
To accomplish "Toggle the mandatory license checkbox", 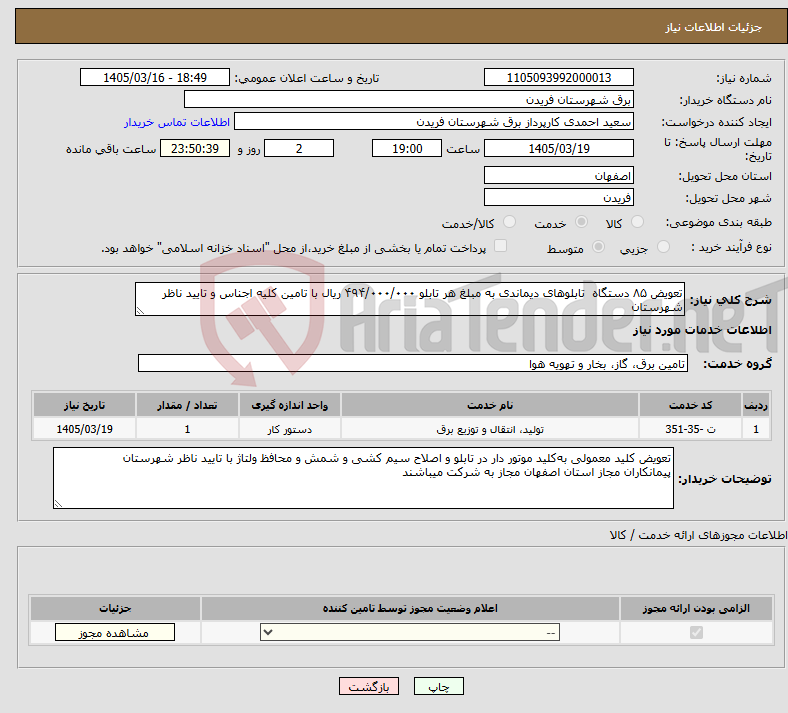I will point(696,632).
